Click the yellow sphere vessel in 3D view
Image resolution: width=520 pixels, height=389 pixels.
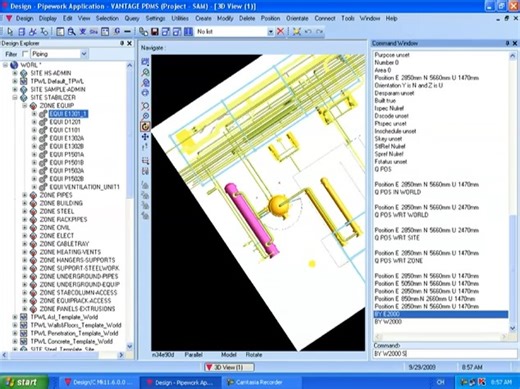pyautogui.click(x=279, y=206)
